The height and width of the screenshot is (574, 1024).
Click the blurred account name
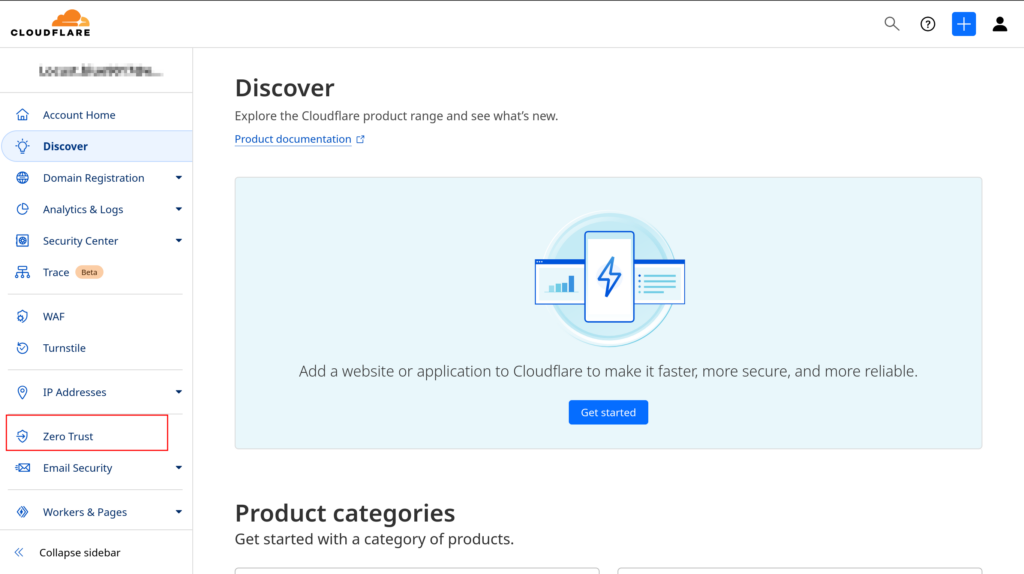click(x=99, y=71)
